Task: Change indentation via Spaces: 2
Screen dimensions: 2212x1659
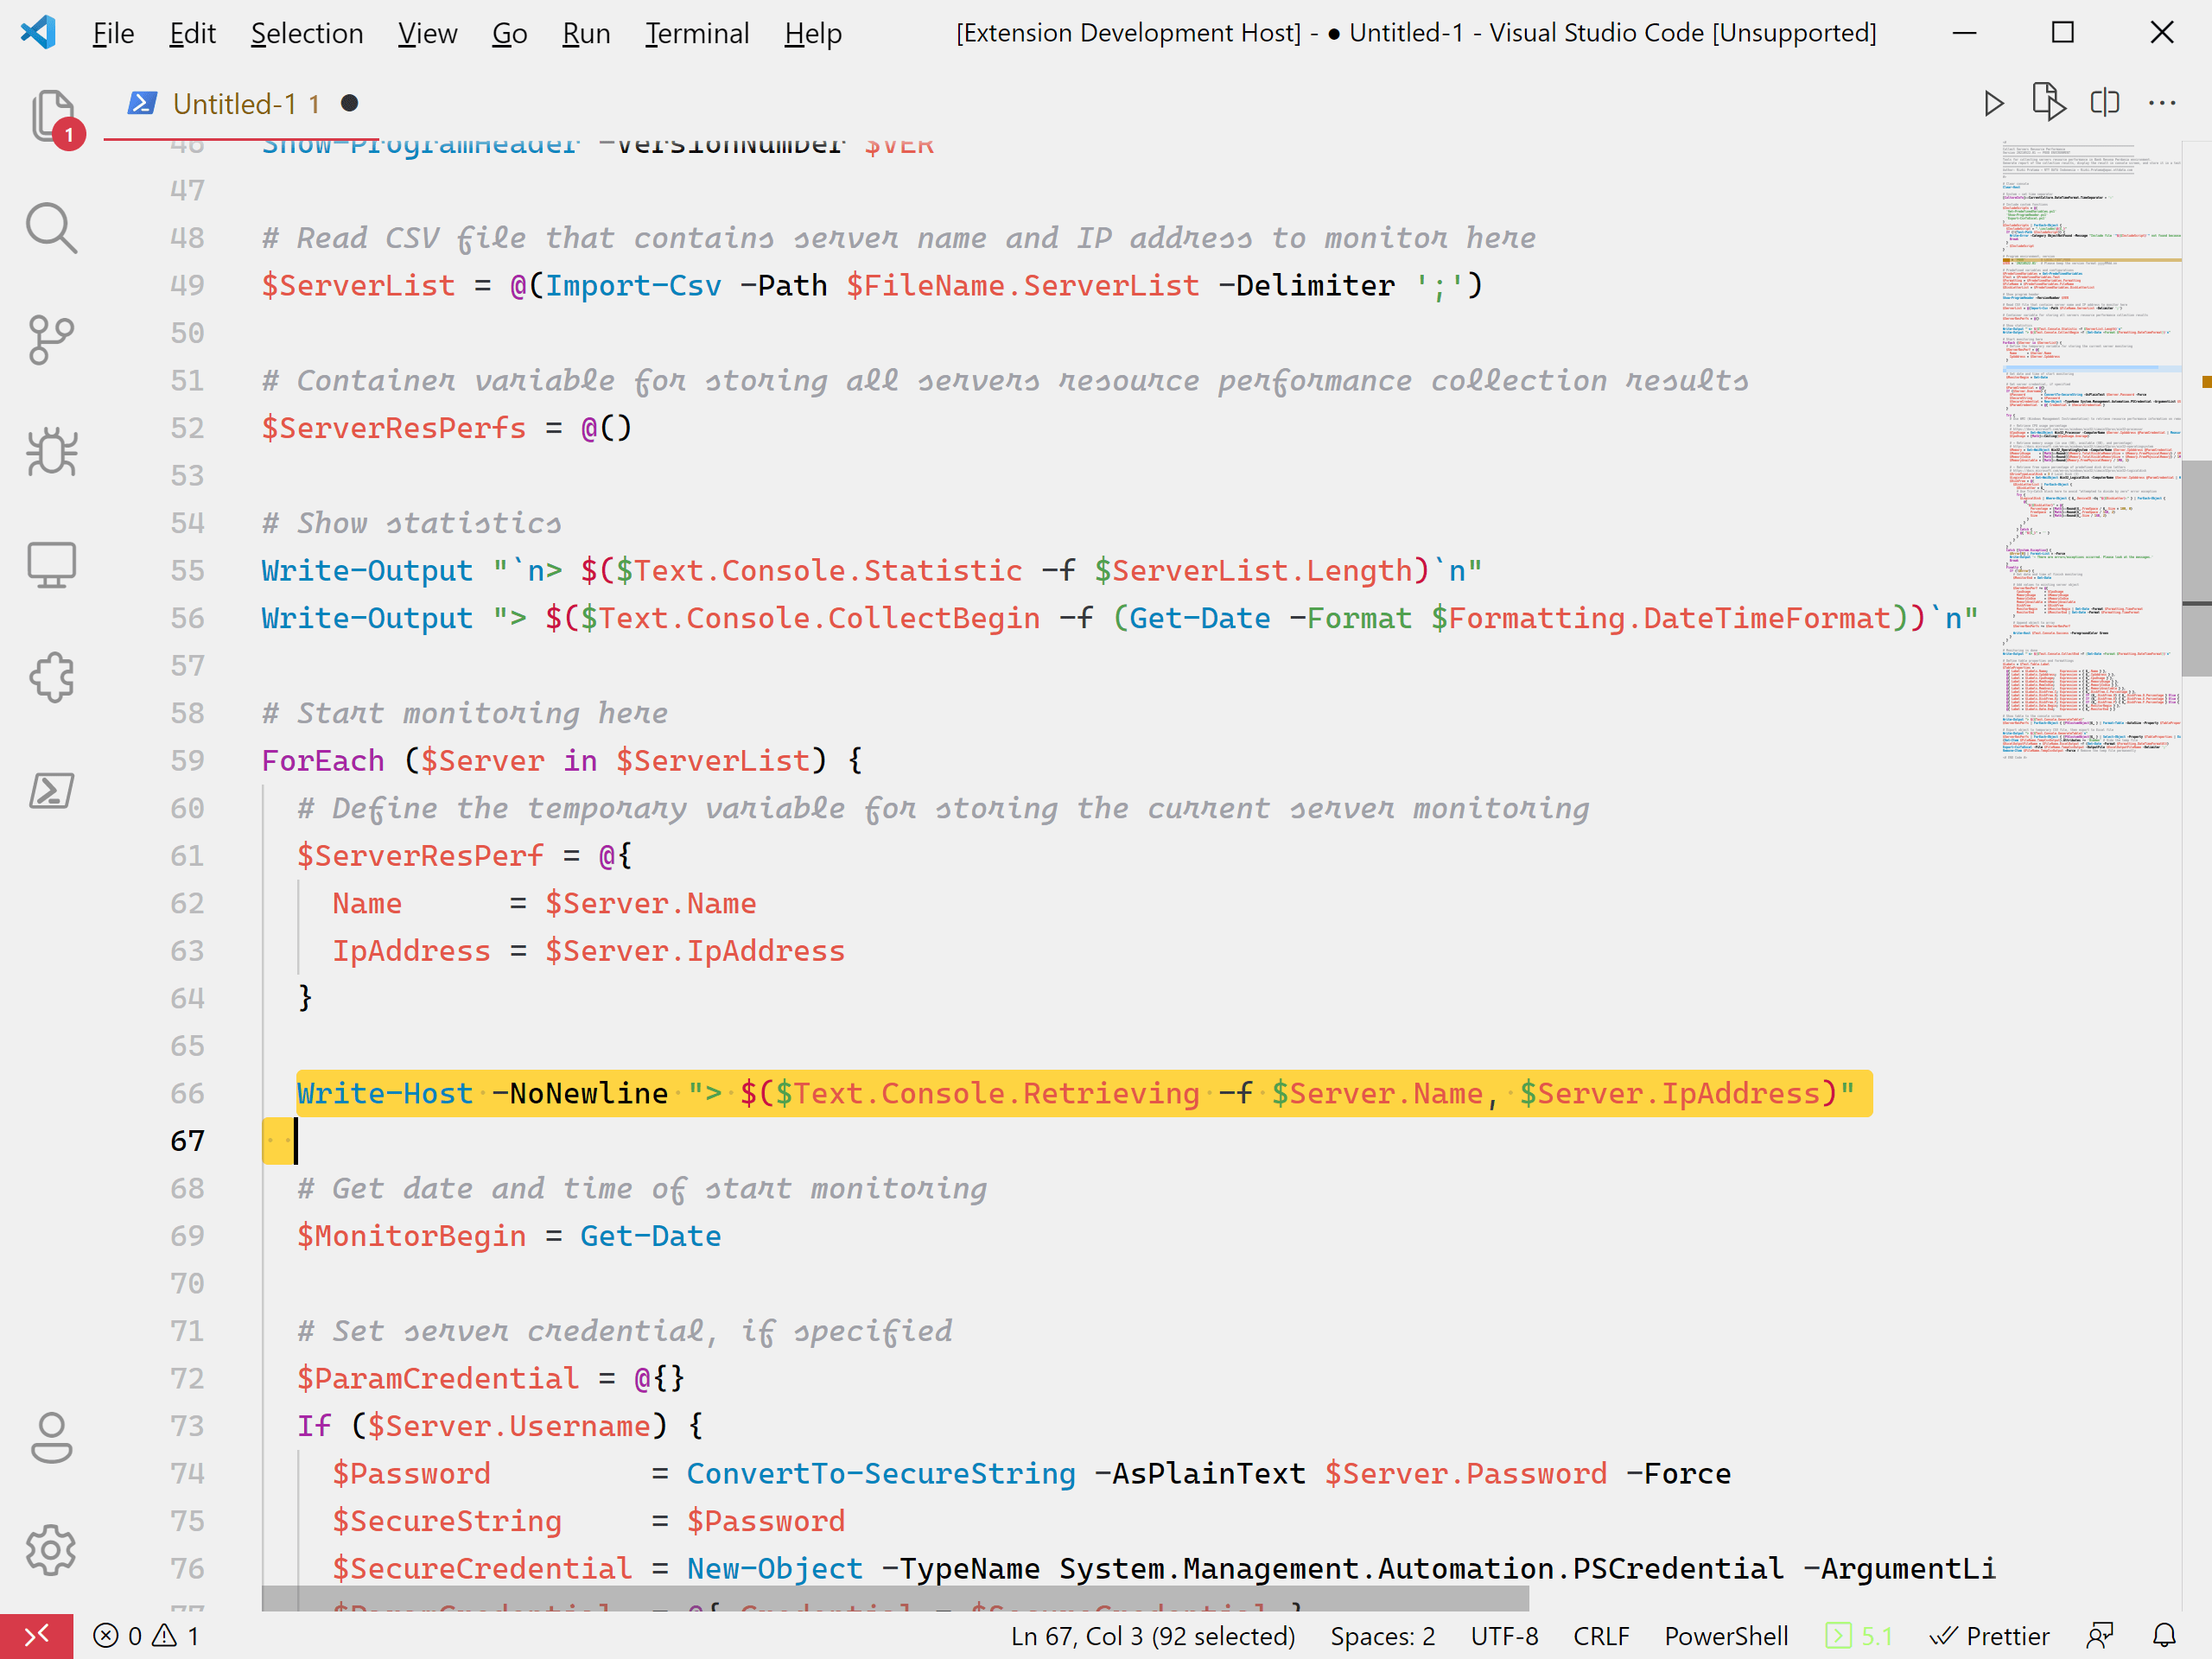Action: click(x=1382, y=1636)
